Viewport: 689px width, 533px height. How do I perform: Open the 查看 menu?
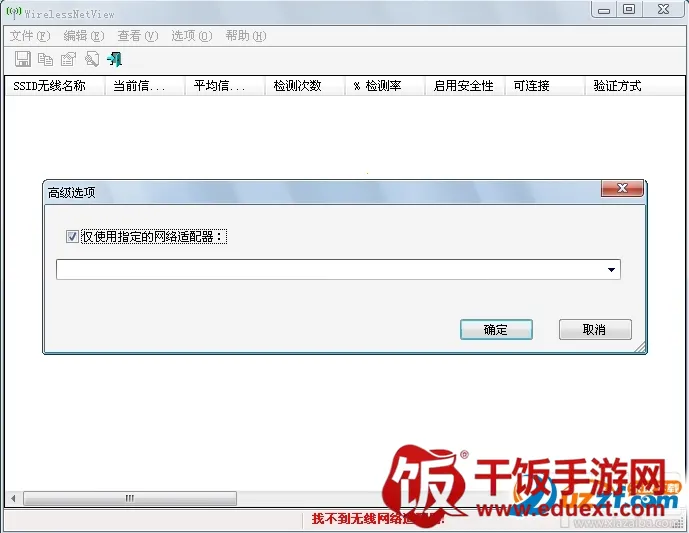[x=137, y=36]
